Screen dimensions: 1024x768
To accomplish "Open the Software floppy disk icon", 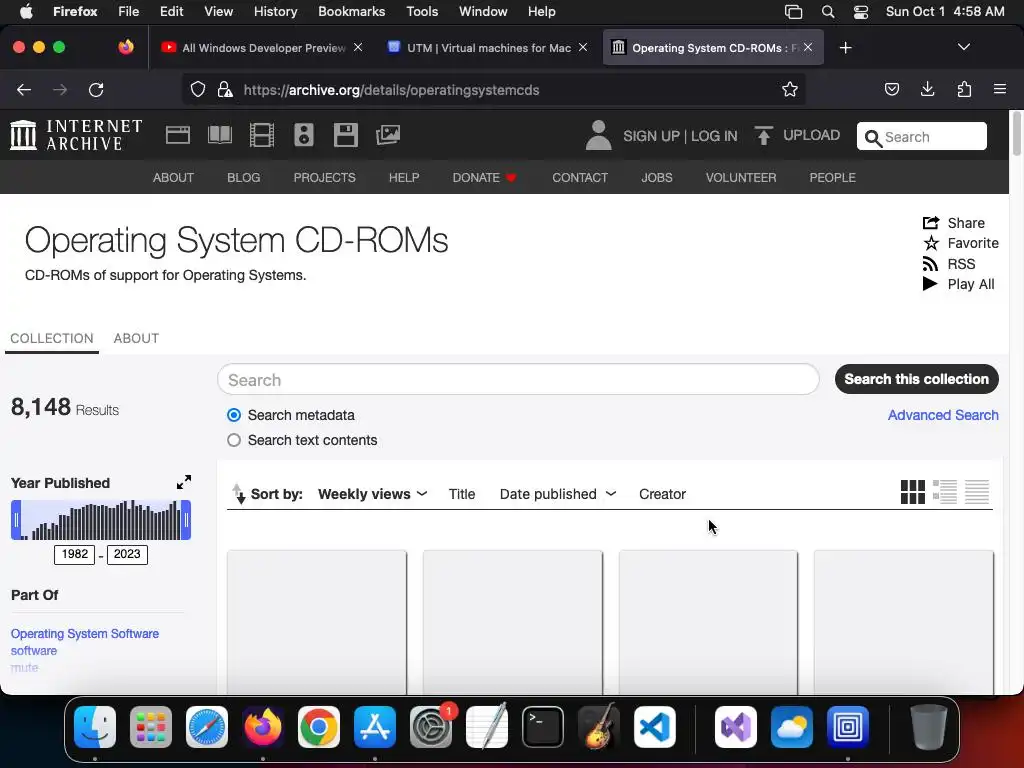I will coord(345,135).
